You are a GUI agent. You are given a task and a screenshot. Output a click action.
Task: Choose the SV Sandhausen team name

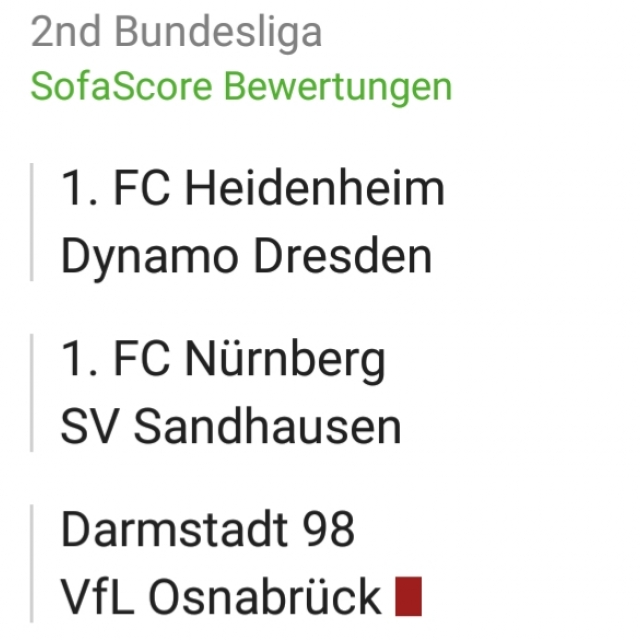tap(231, 427)
